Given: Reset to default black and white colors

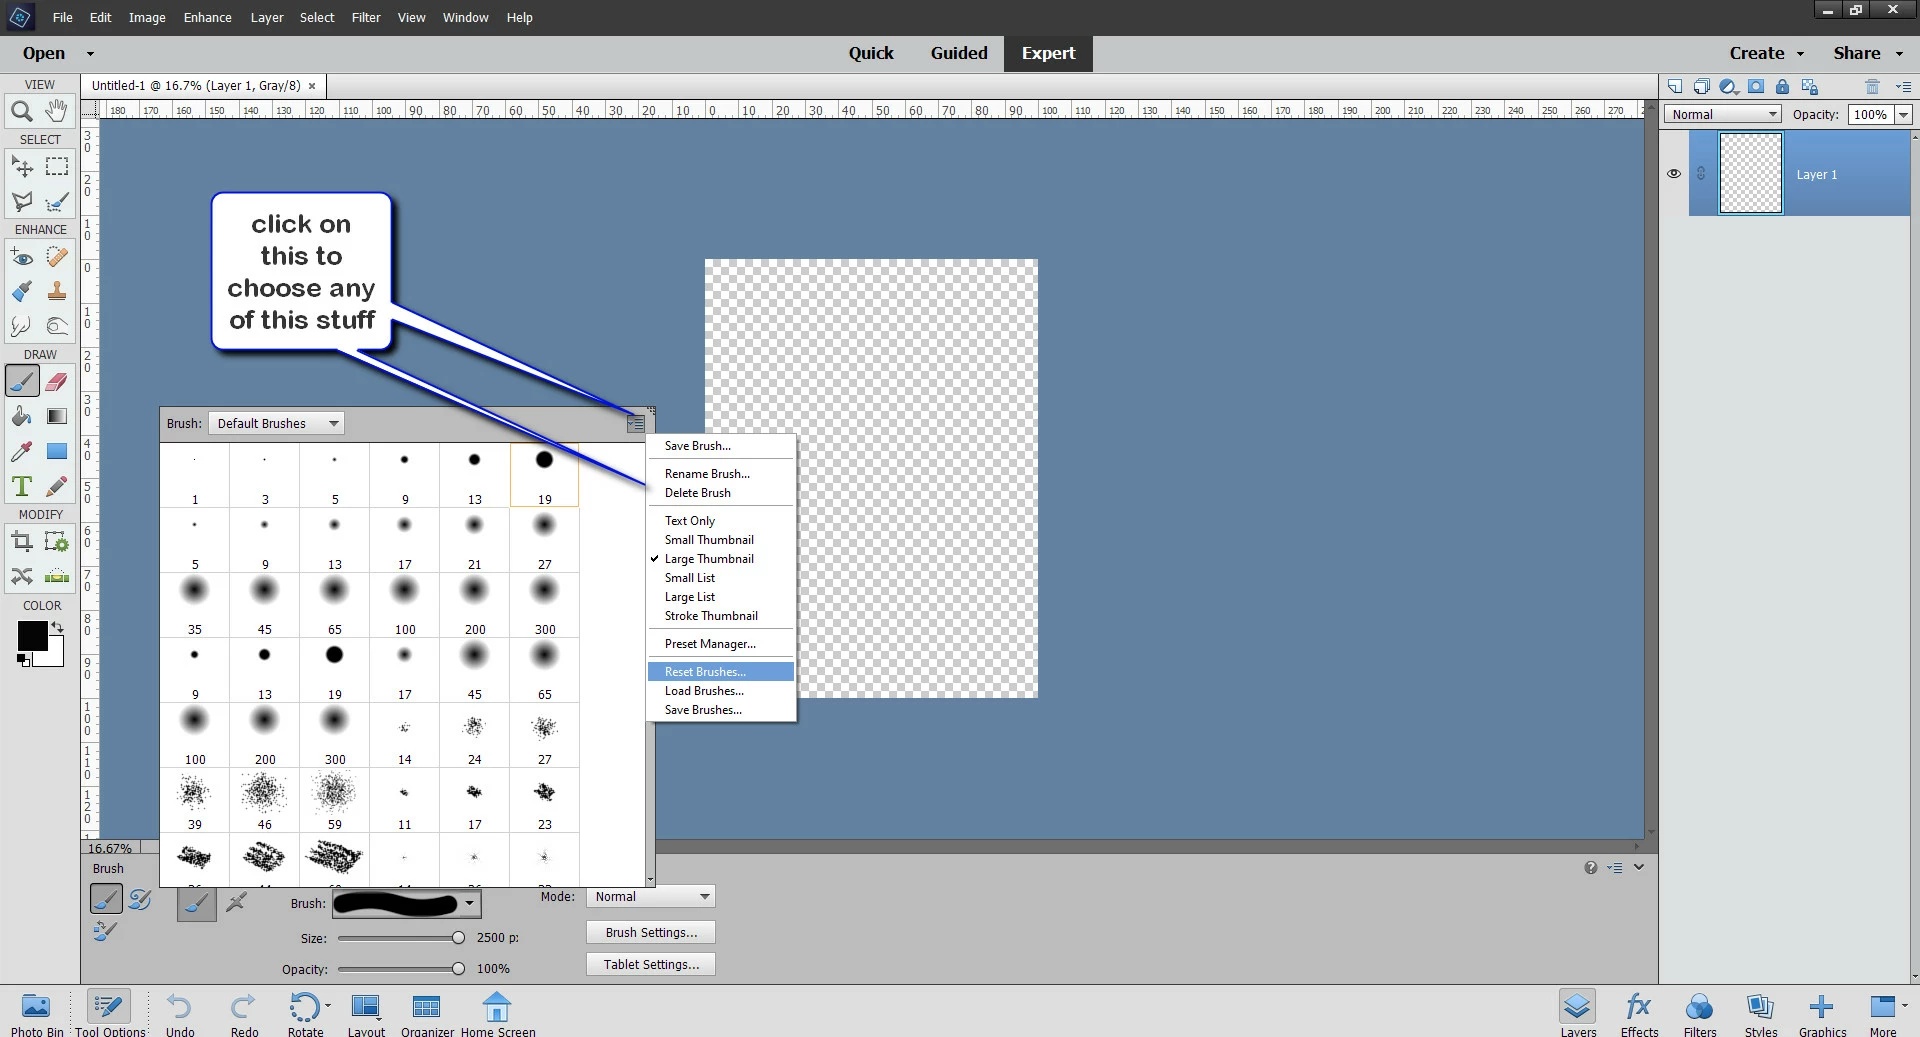Looking at the screenshot, I should [x=23, y=660].
